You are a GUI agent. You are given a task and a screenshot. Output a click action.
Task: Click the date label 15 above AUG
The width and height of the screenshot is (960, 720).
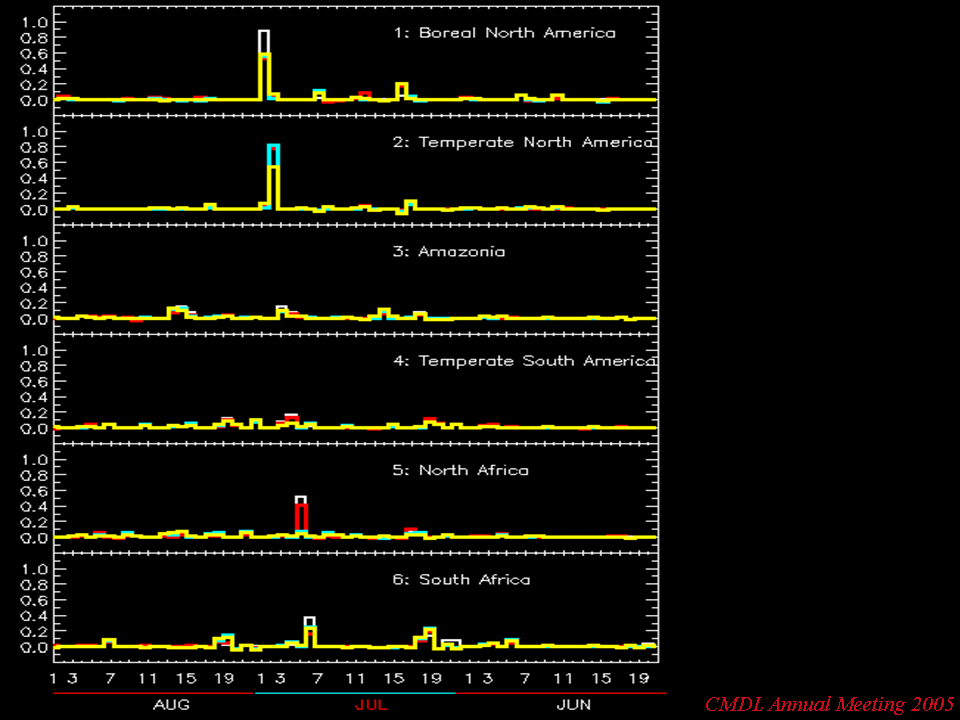click(186, 678)
